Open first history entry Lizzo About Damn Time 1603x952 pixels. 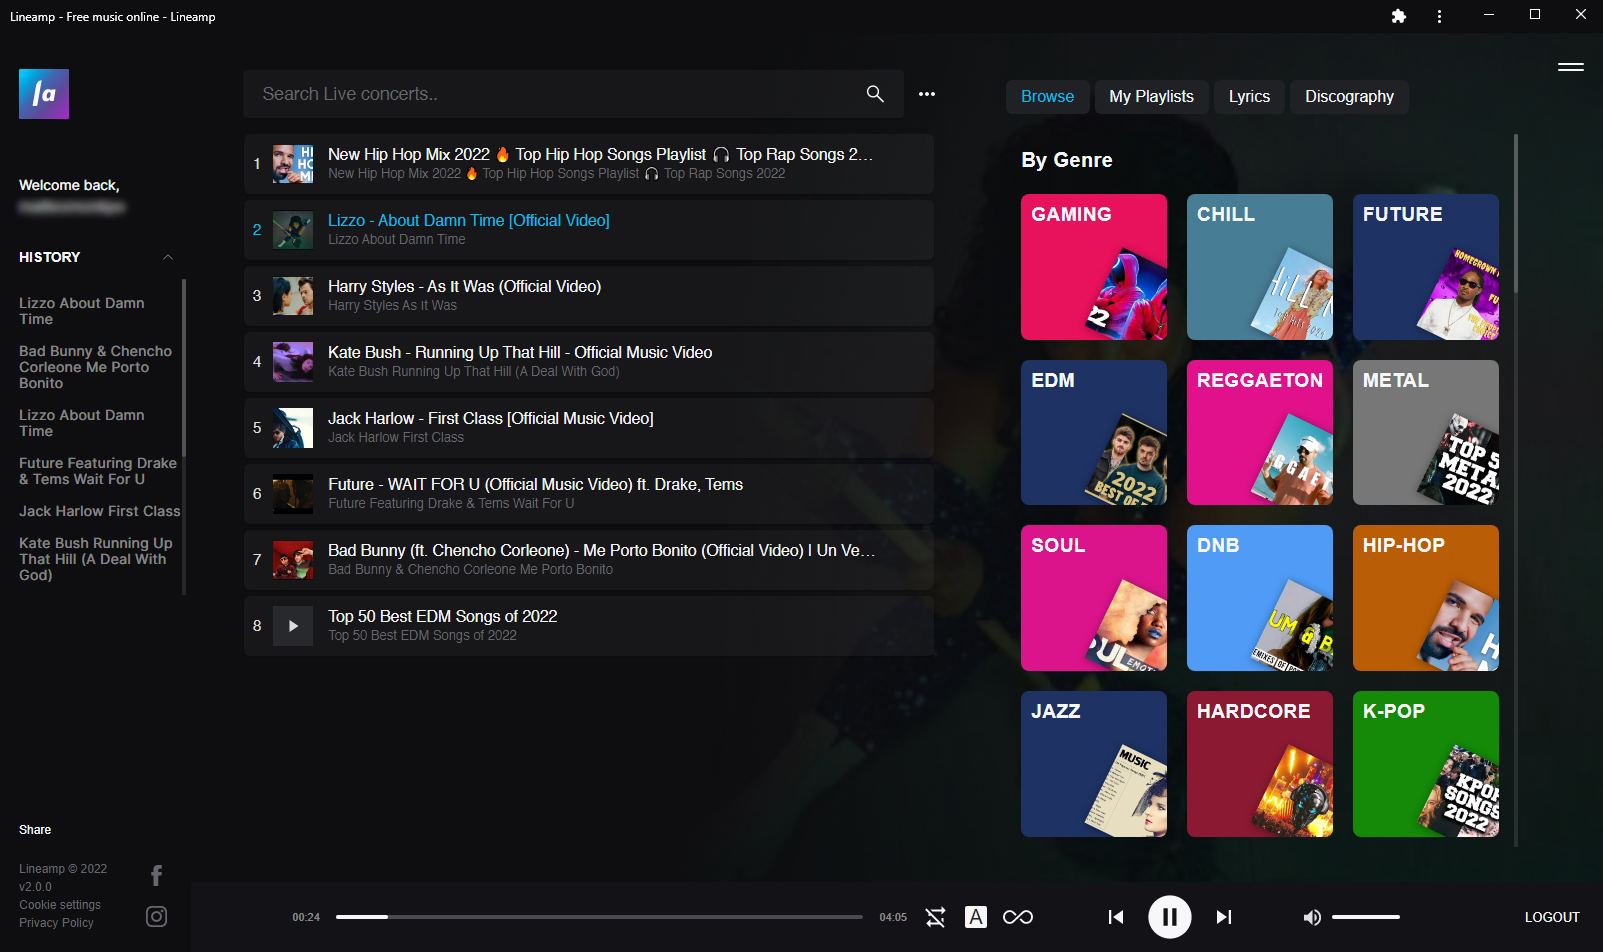click(x=82, y=311)
